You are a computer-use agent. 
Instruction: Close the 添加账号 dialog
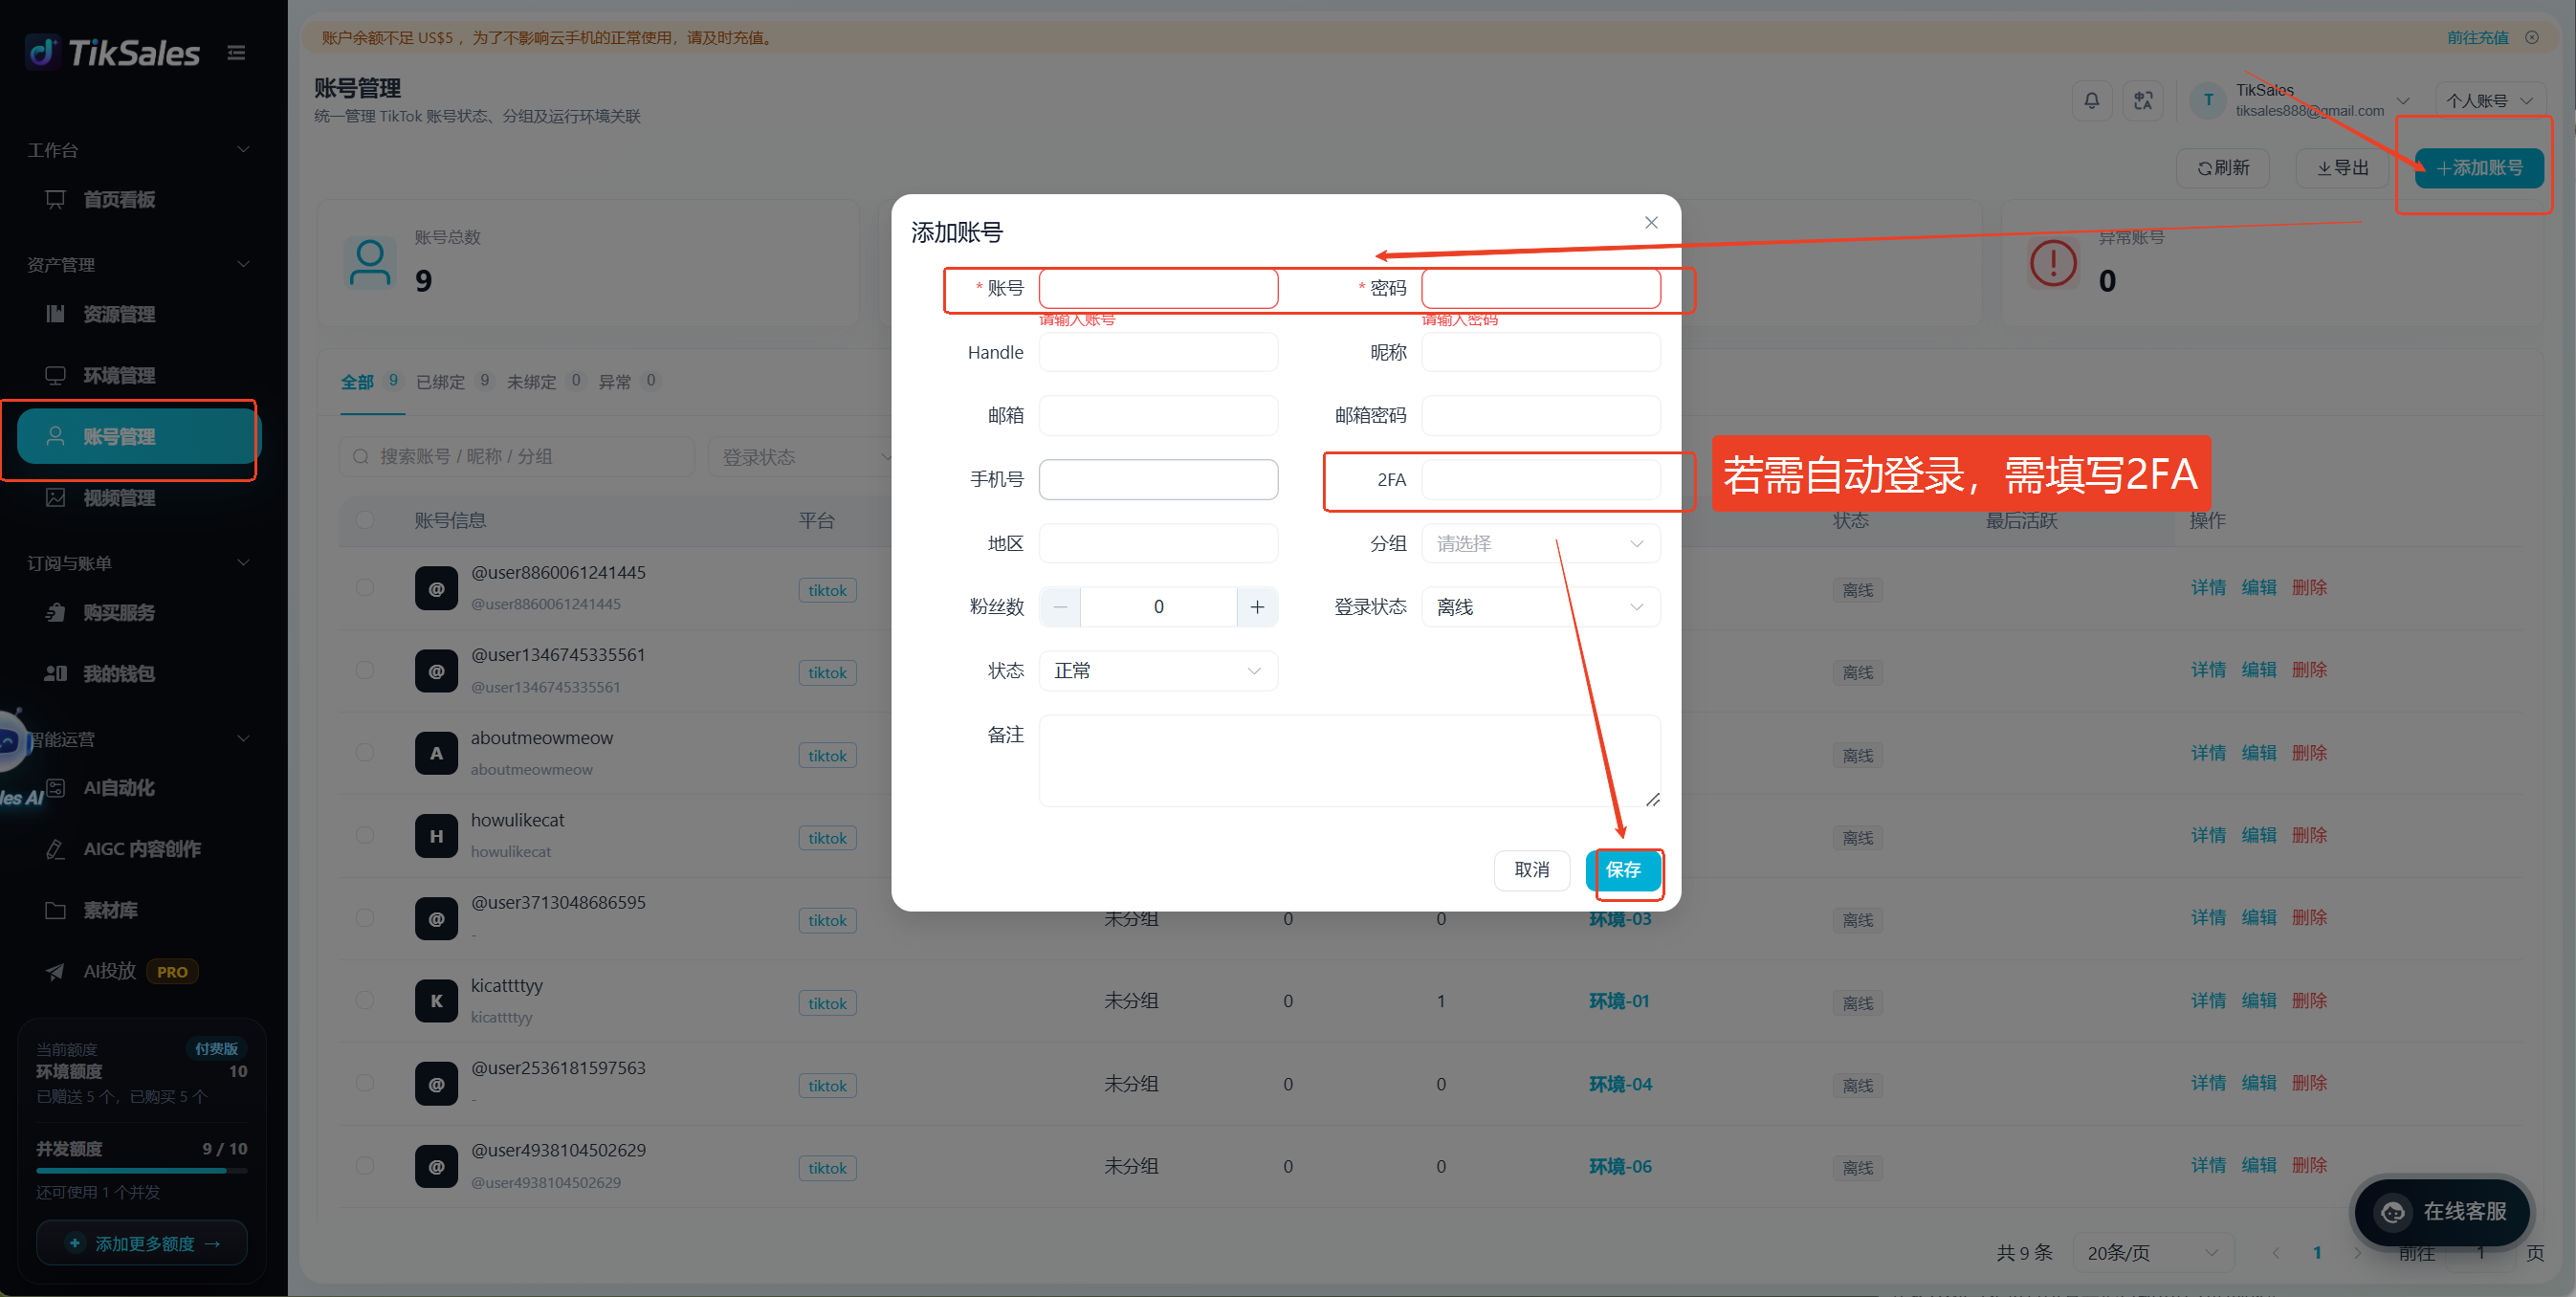(x=1651, y=223)
